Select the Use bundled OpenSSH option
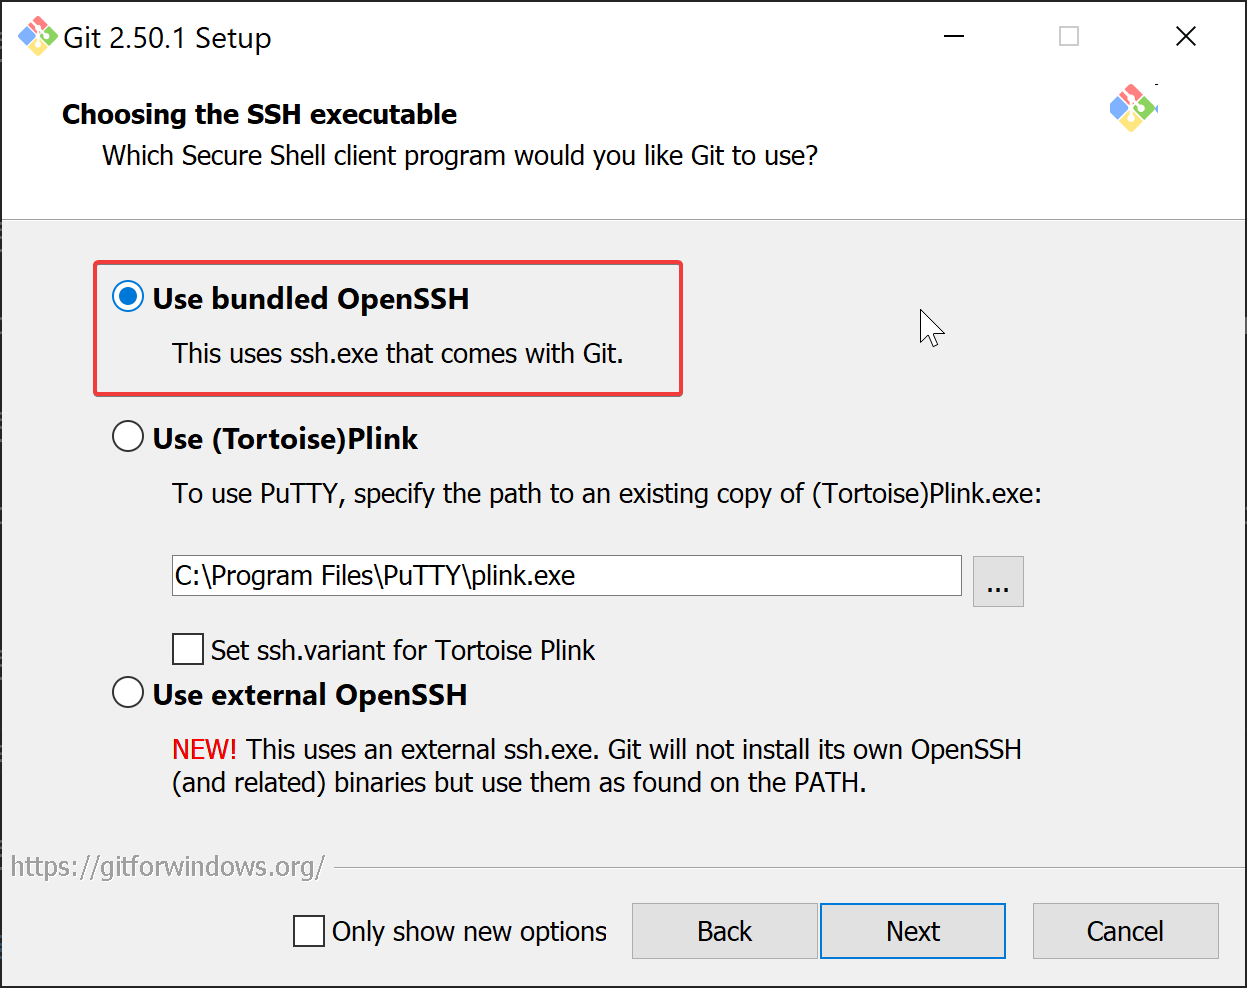1247x988 pixels. tap(128, 297)
